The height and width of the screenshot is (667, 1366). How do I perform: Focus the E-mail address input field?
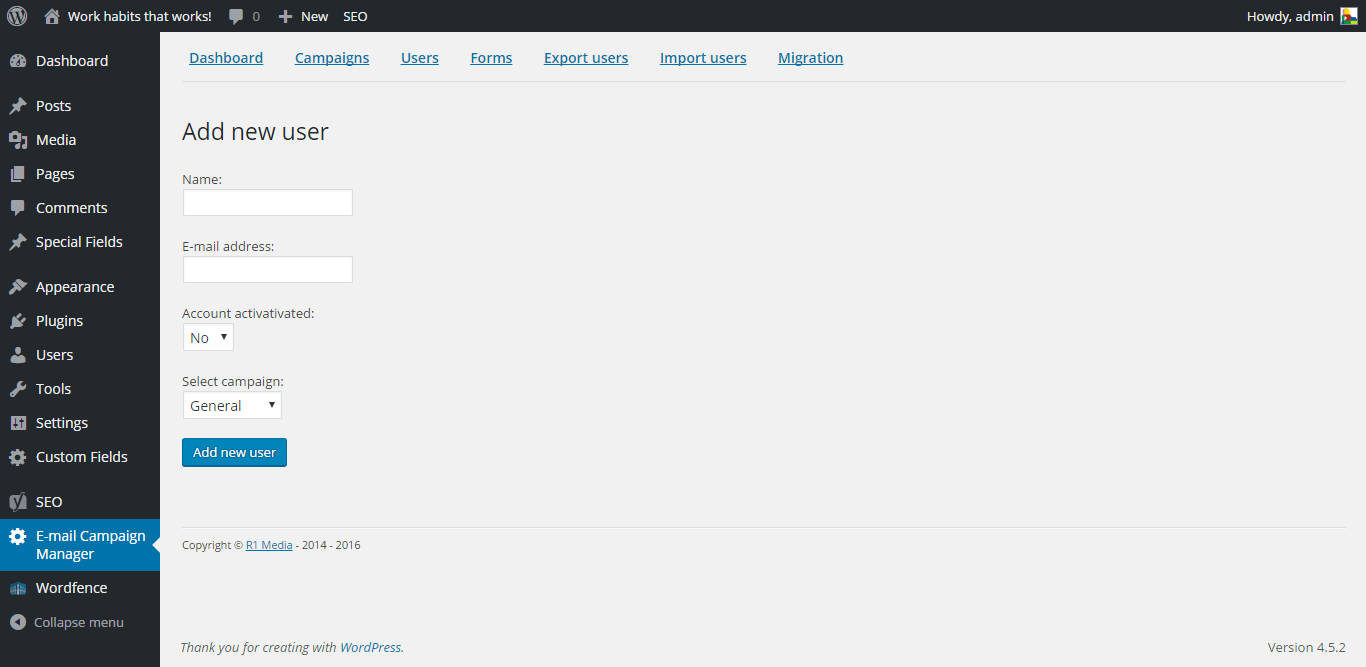(268, 270)
